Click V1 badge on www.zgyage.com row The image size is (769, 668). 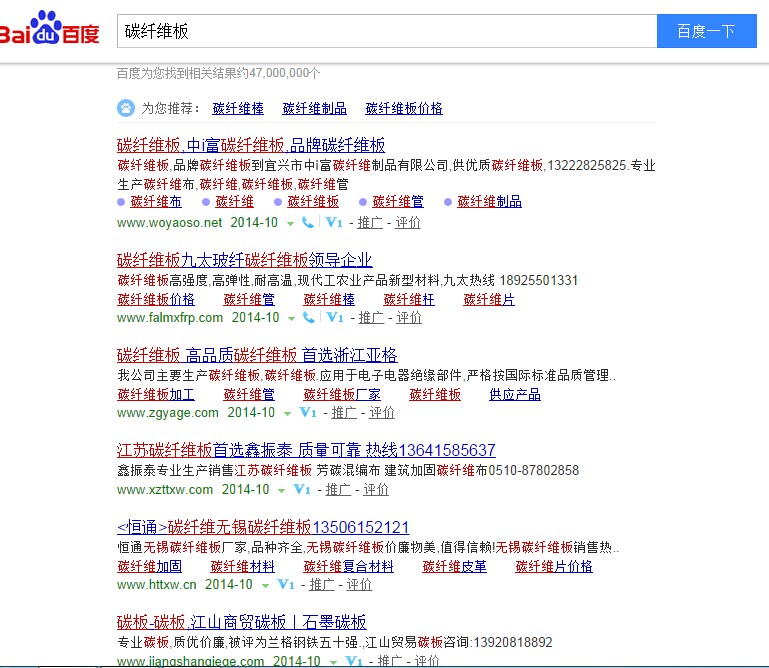point(308,412)
